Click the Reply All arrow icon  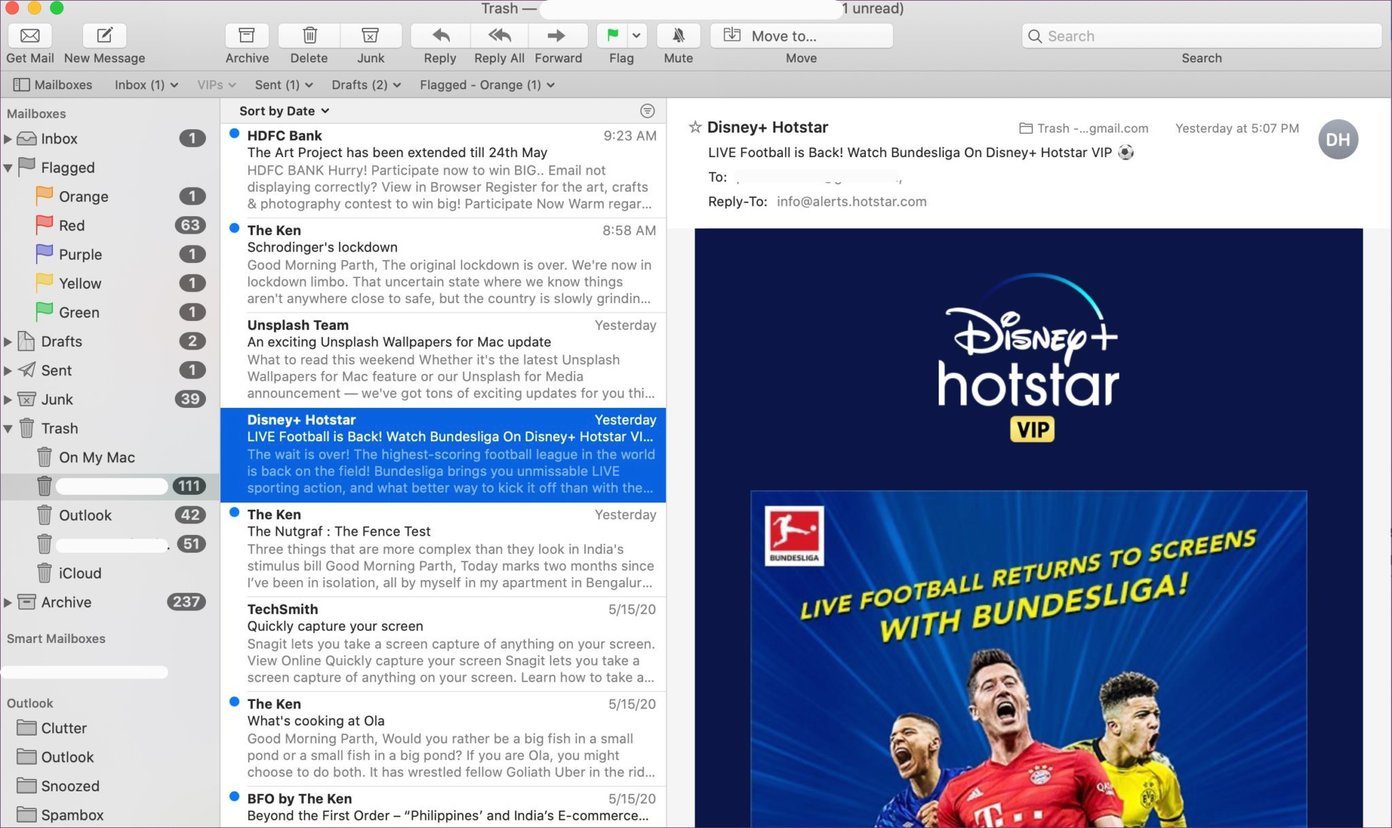[x=500, y=36]
